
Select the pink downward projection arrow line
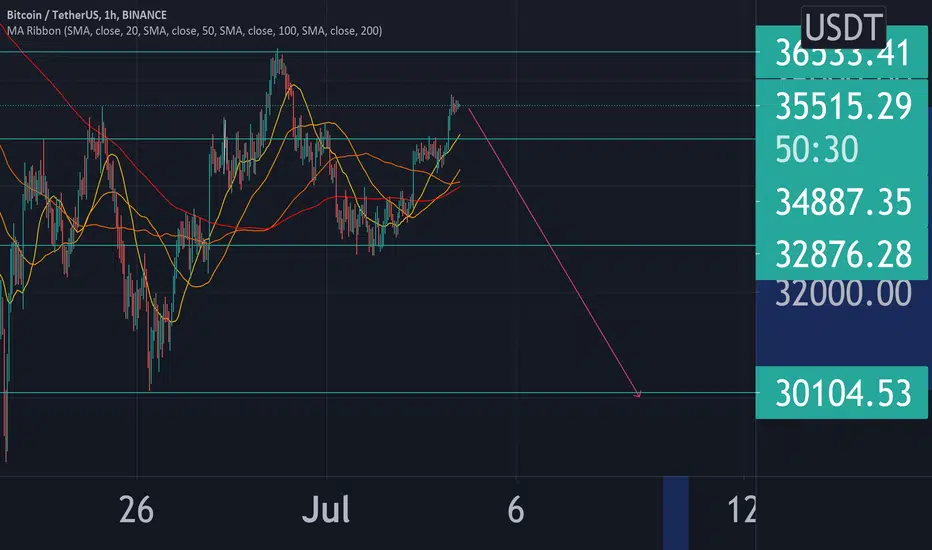point(550,250)
